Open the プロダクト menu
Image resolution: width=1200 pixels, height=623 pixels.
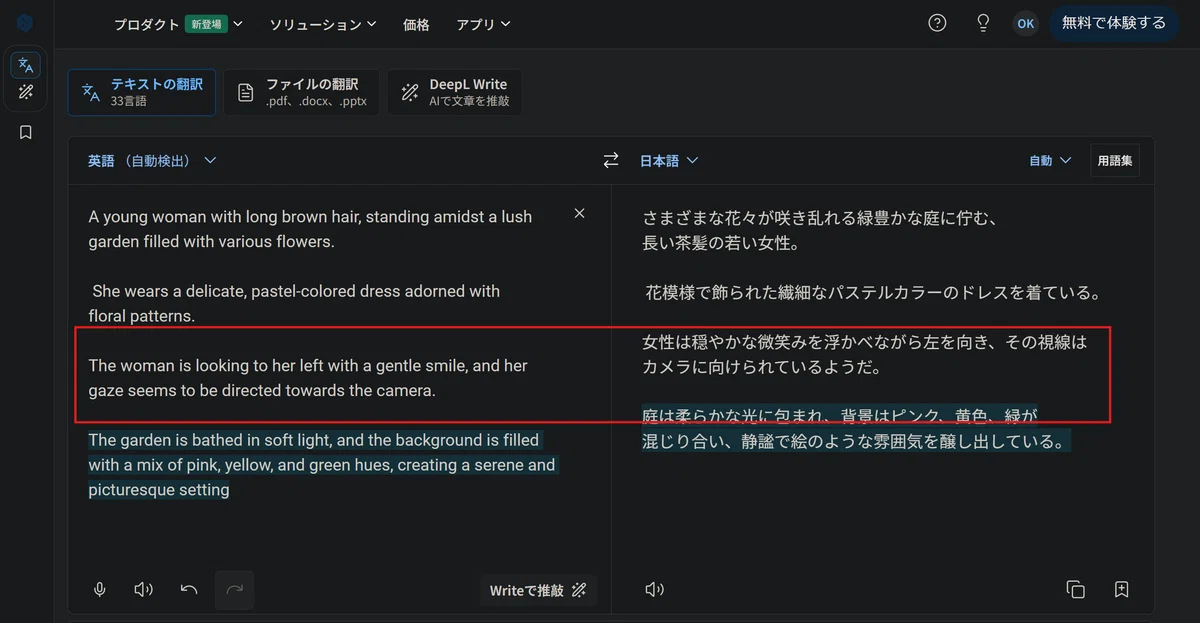coord(178,24)
